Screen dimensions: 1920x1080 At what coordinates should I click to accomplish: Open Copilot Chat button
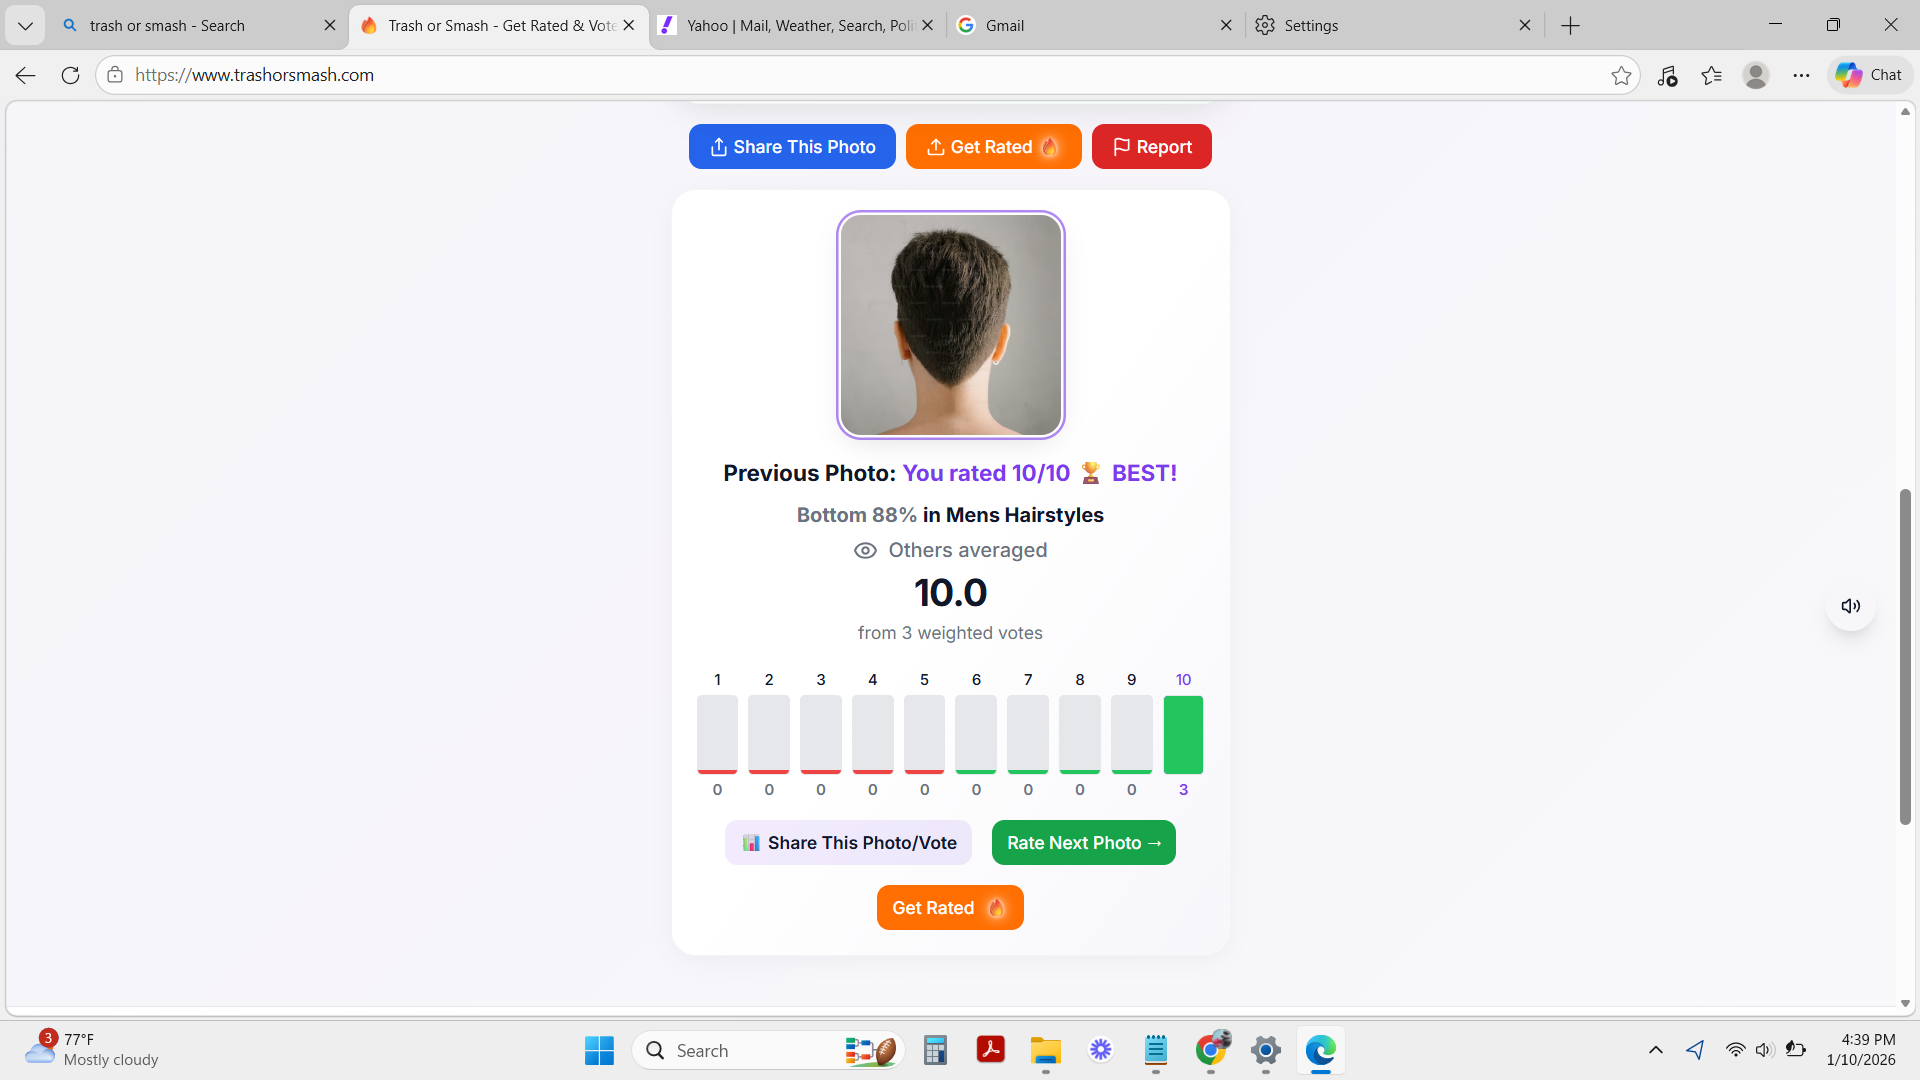(x=1869, y=75)
